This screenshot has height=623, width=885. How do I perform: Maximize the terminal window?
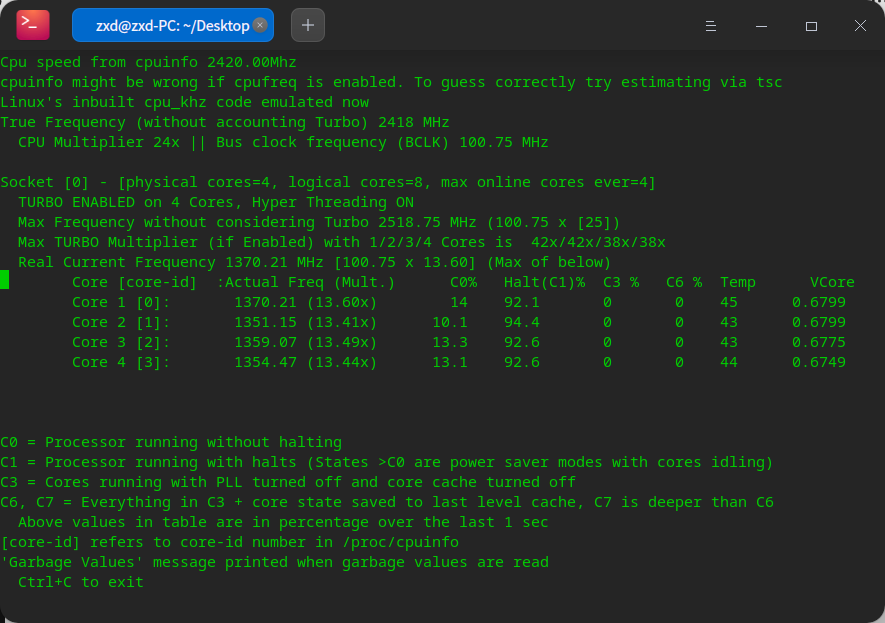811,25
